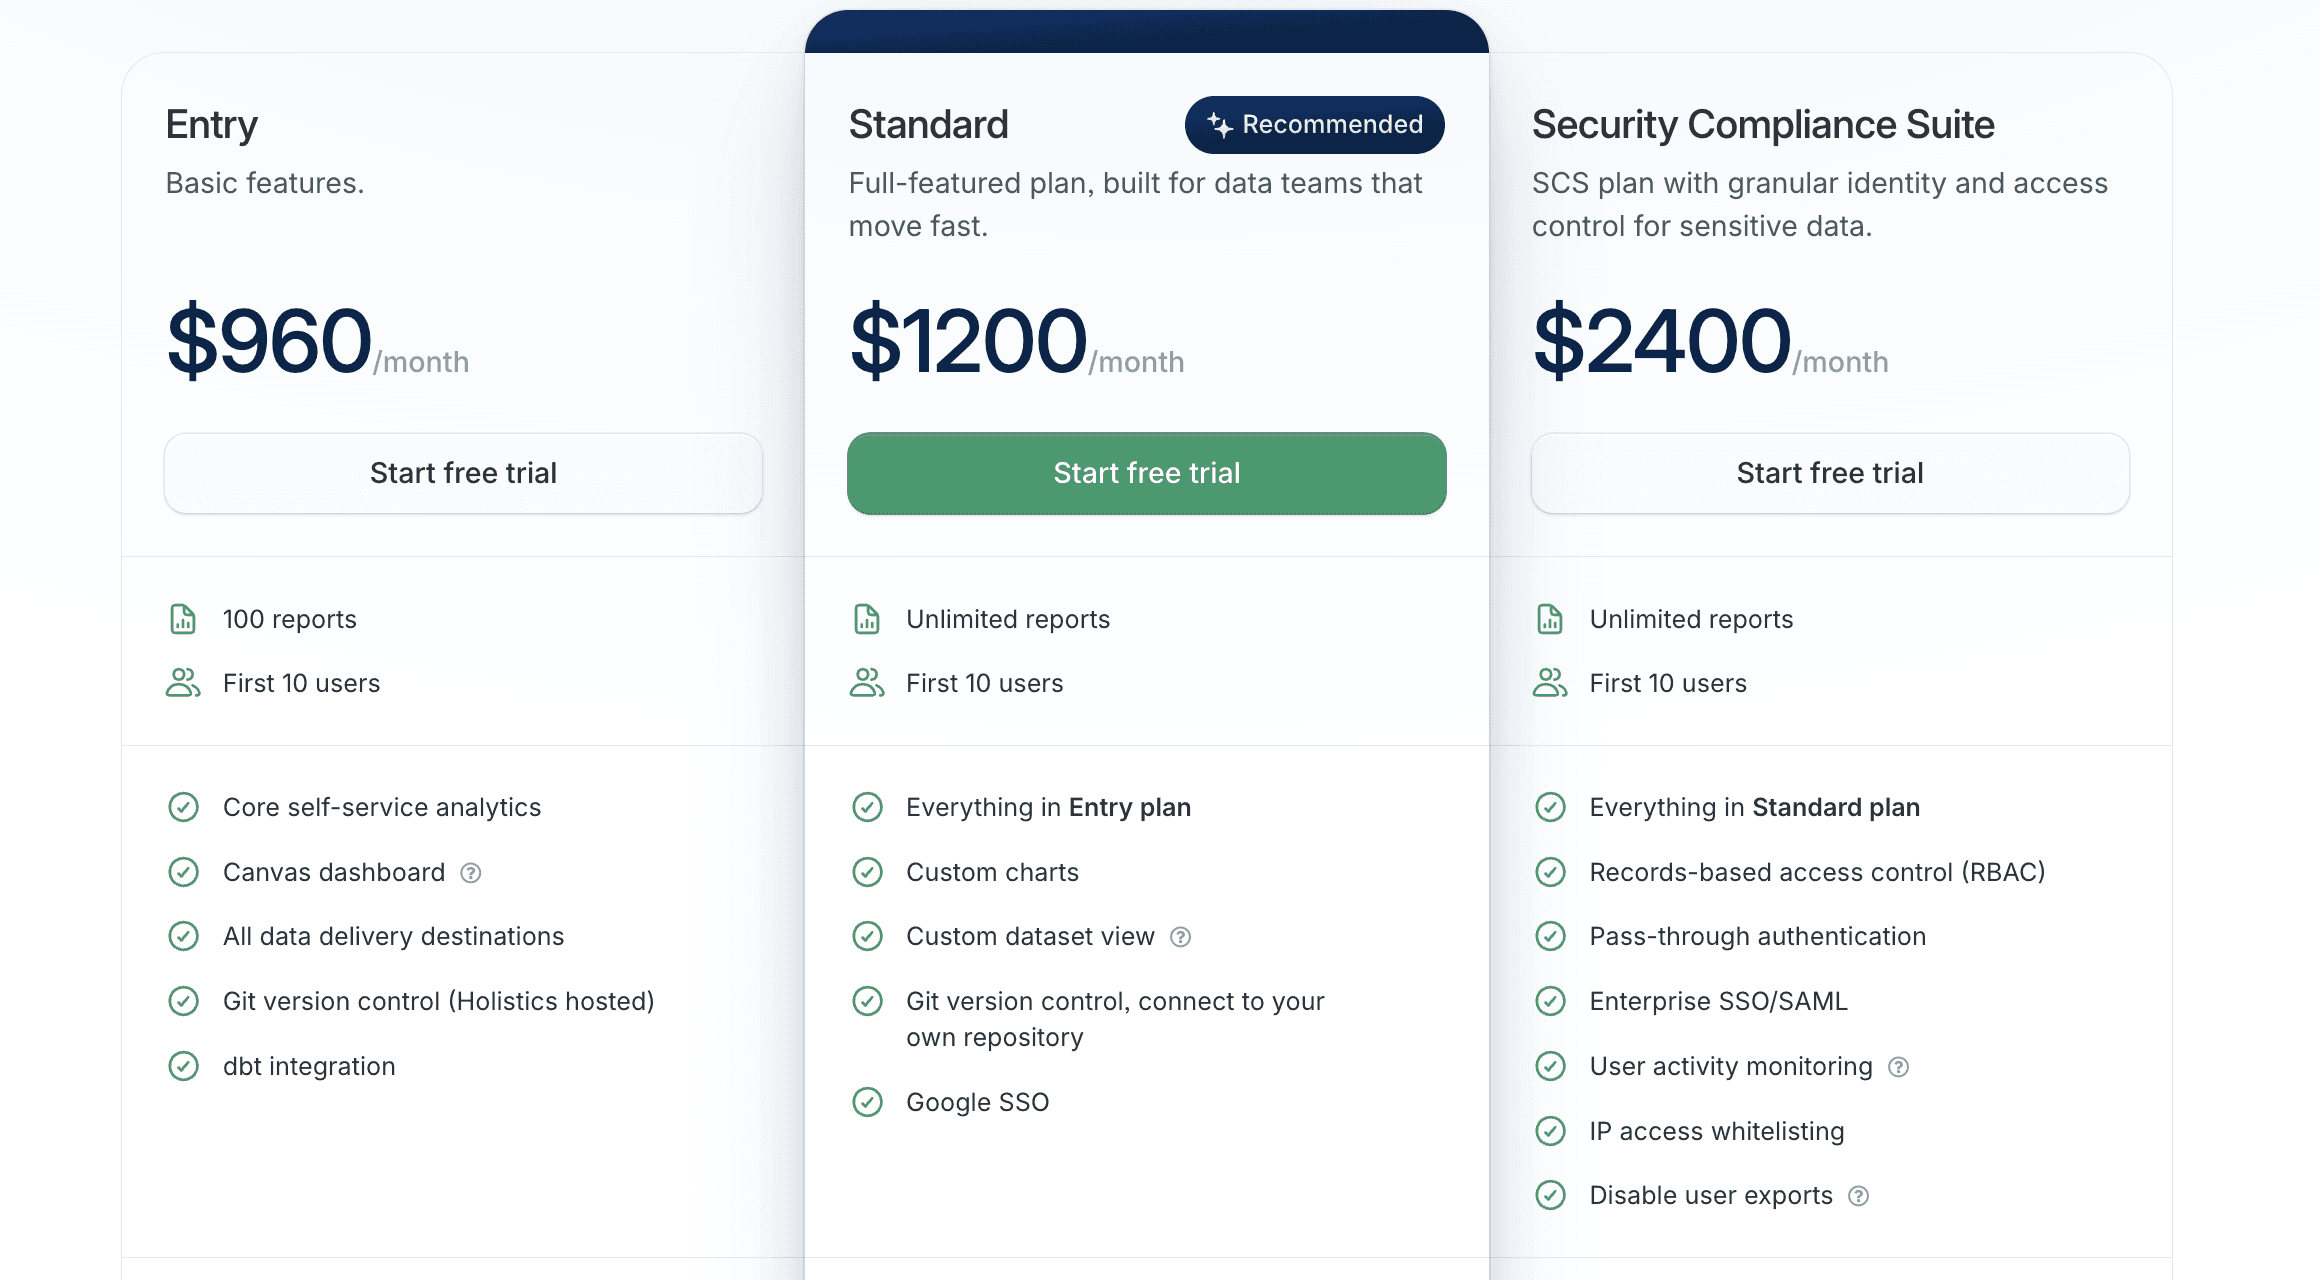Viewport: 2320px width, 1280px height.
Task: Click check icon next to Google SSO
Action: 867,1102
